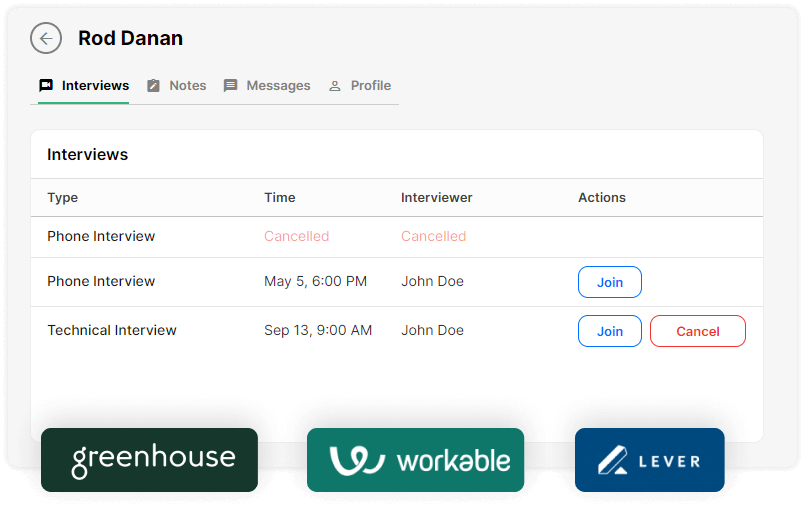Screen dimensions: 805x516
Task: Select the Cancelled time cell
Action: (297, 236)
